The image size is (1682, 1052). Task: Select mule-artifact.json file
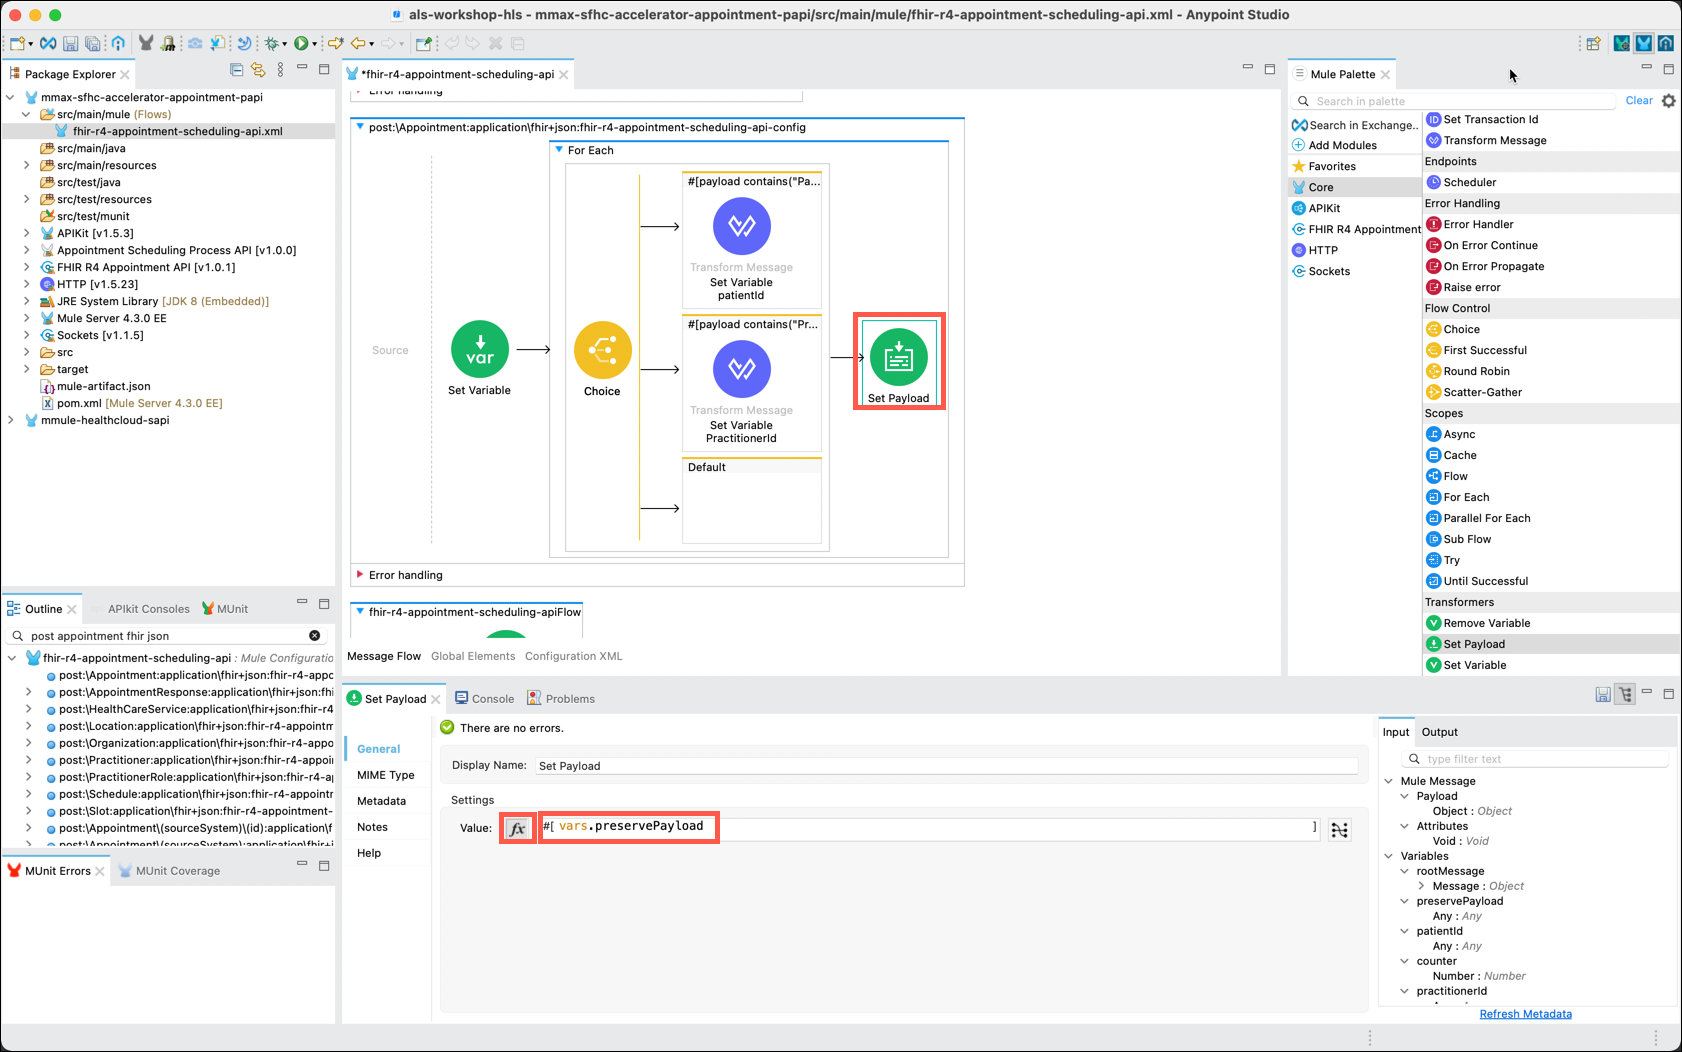click(x=96, y=386)
